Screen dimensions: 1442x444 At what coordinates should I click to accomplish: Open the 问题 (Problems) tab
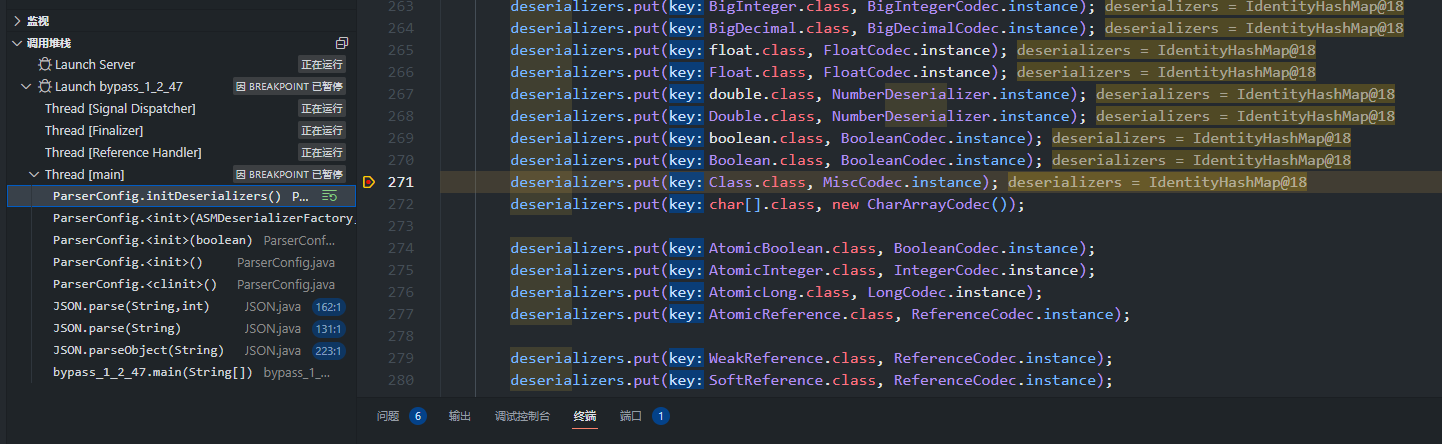[x=388, y=416]
